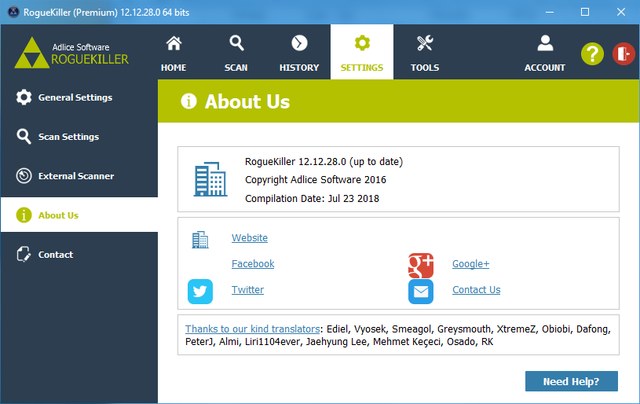Open the Account section

(545, 53)
